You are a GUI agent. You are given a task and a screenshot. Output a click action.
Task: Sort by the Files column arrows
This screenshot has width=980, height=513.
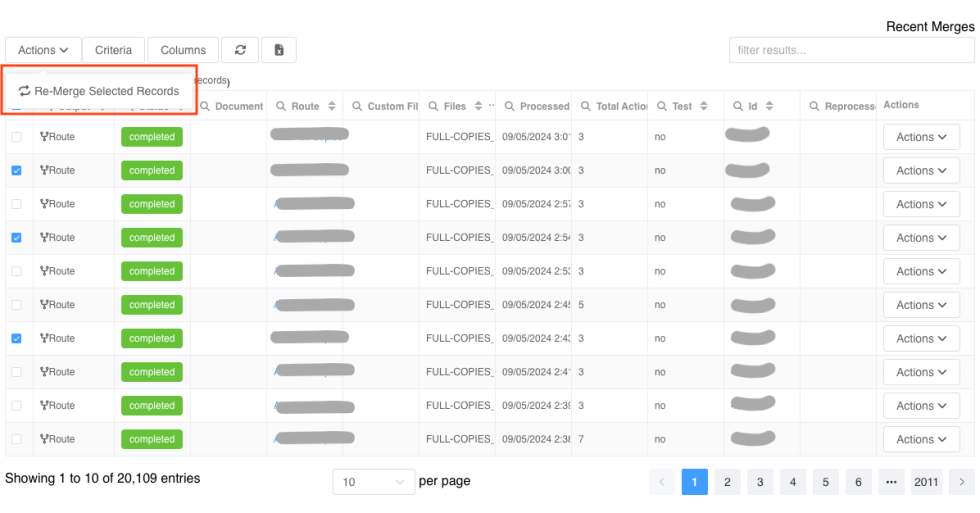pos(478,106)
